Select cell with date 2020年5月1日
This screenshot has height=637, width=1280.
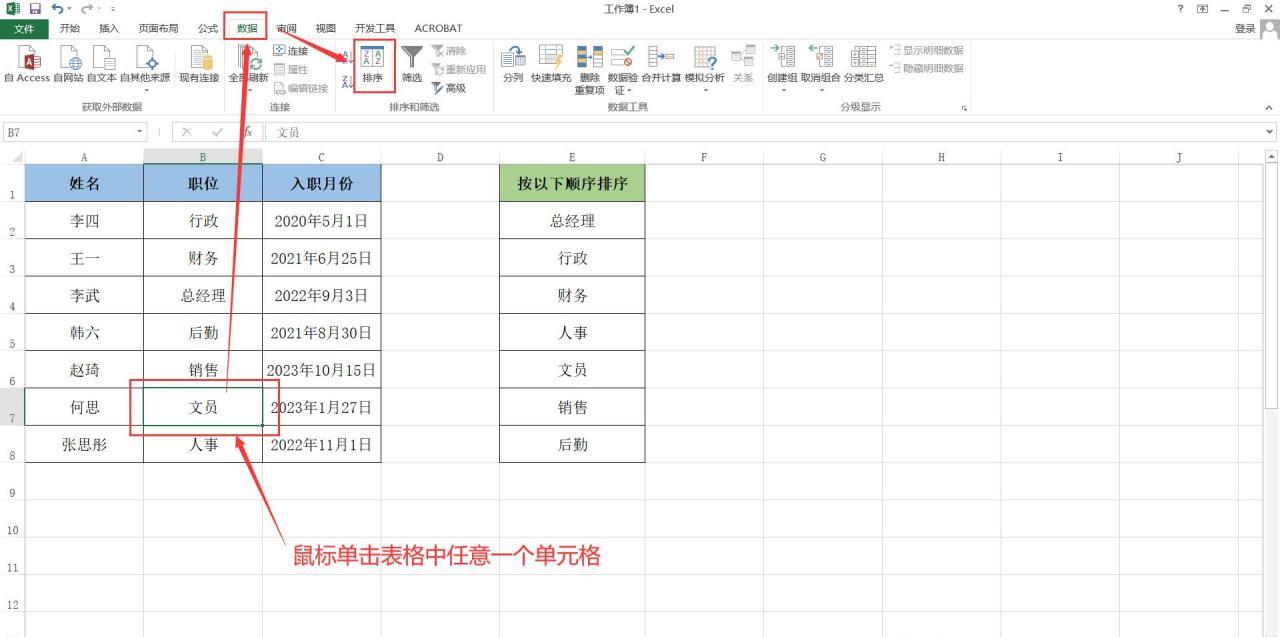tap(321, 221)
